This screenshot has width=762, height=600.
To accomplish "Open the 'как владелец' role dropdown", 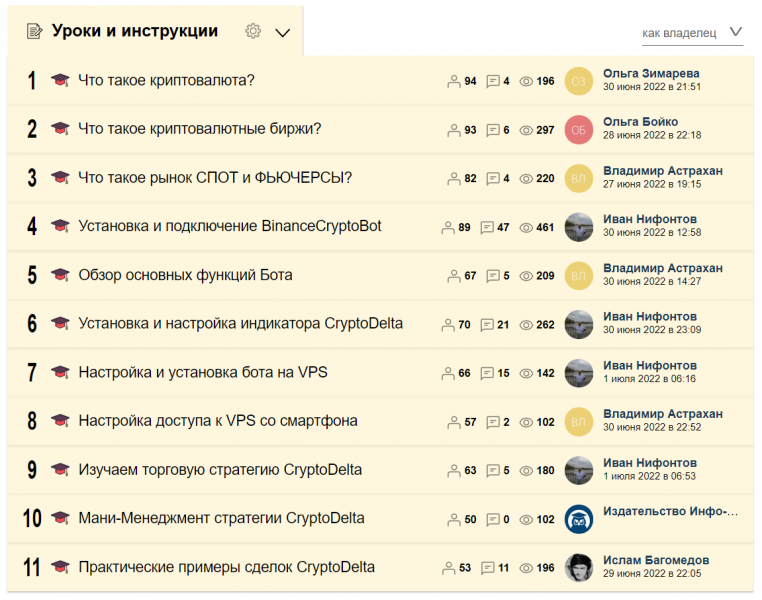I will pos(692,33).
